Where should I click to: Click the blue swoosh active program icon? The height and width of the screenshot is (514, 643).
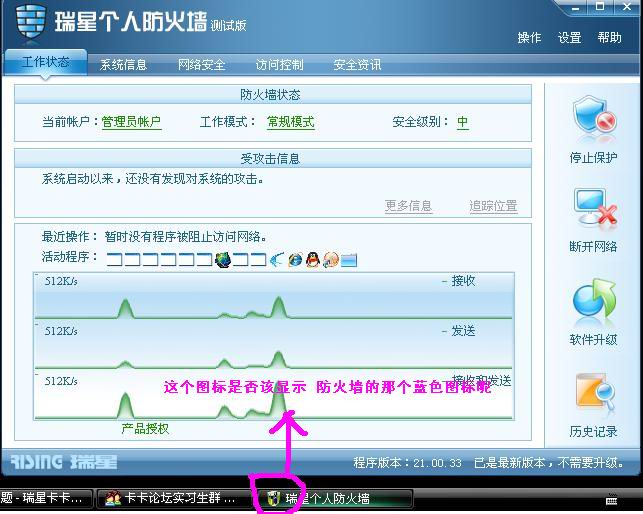pos(277,260)
